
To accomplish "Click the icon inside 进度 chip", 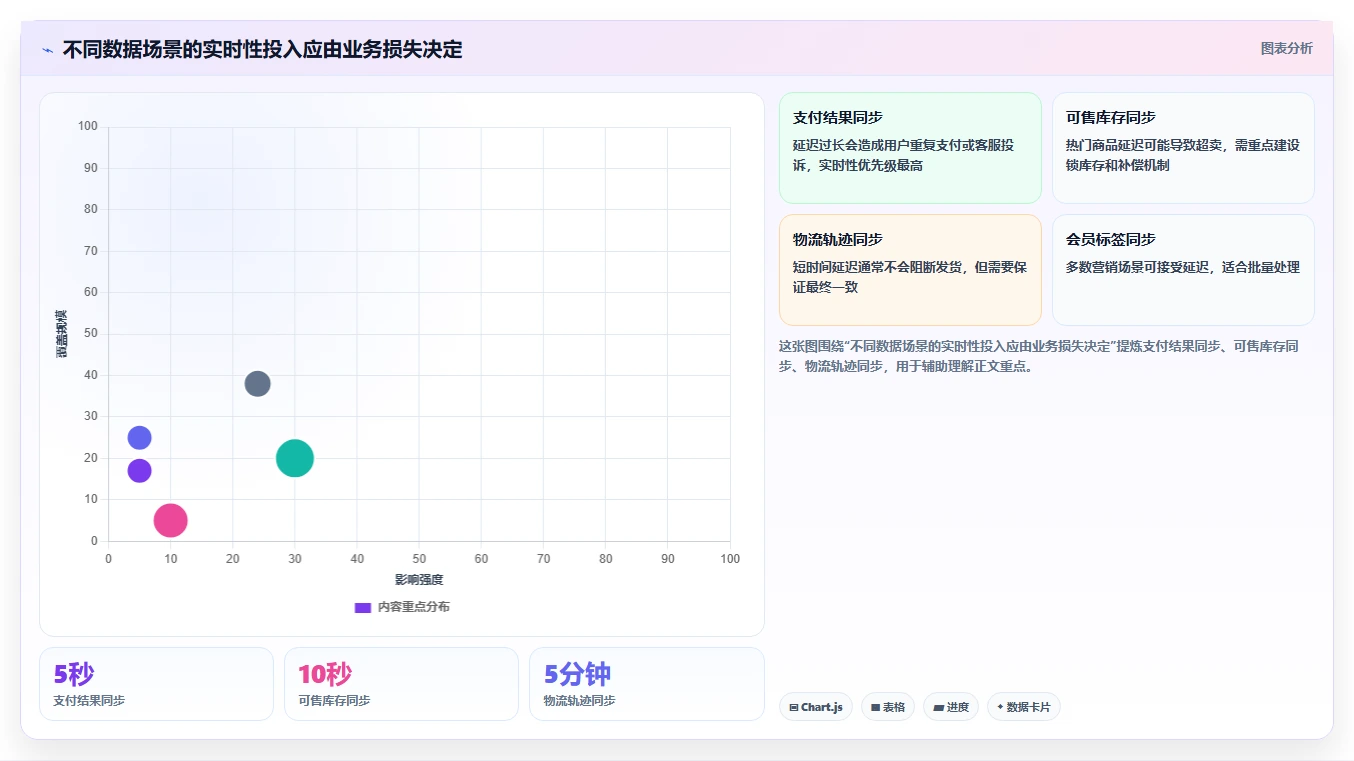I will coord(938,707).
